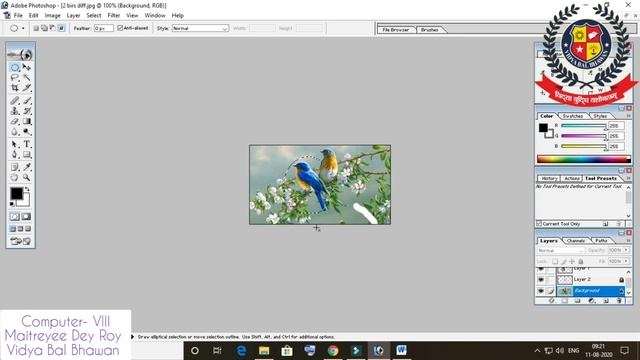640x360 pixels.
Task: Open the layer Opacity dropdown arrow
Action: 626,250
